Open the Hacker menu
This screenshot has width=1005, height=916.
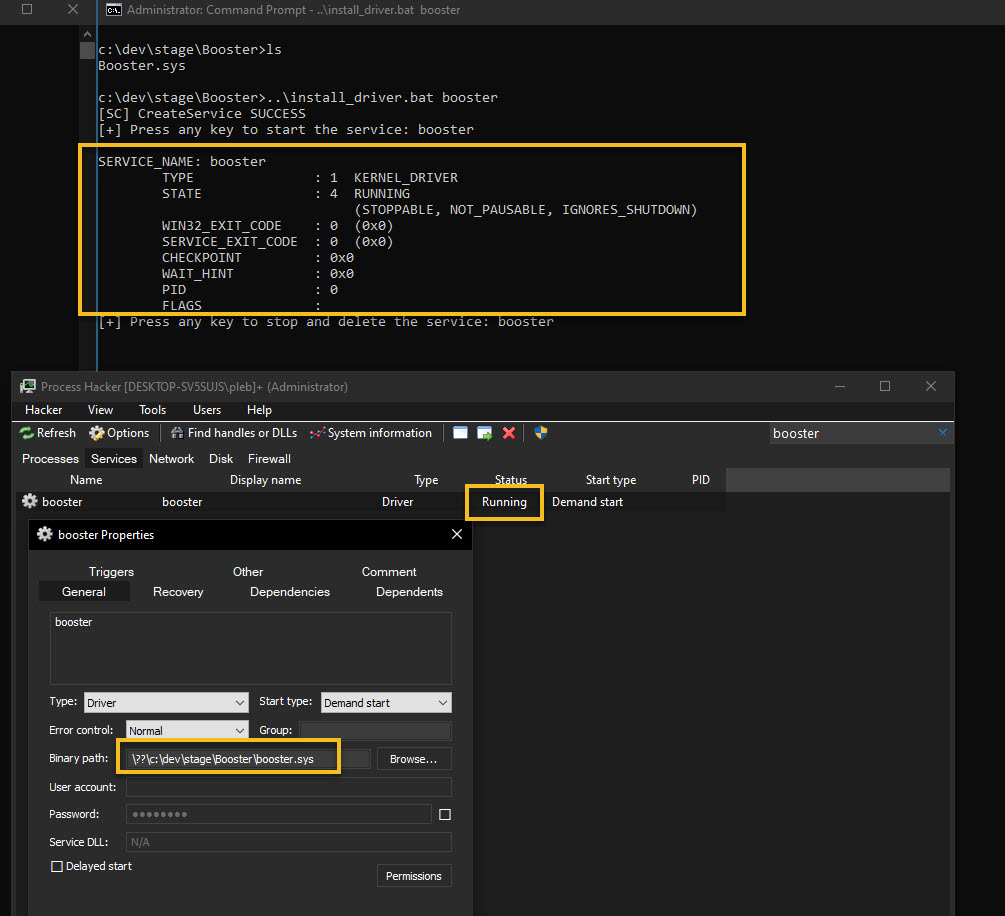[x=44, y=410]
